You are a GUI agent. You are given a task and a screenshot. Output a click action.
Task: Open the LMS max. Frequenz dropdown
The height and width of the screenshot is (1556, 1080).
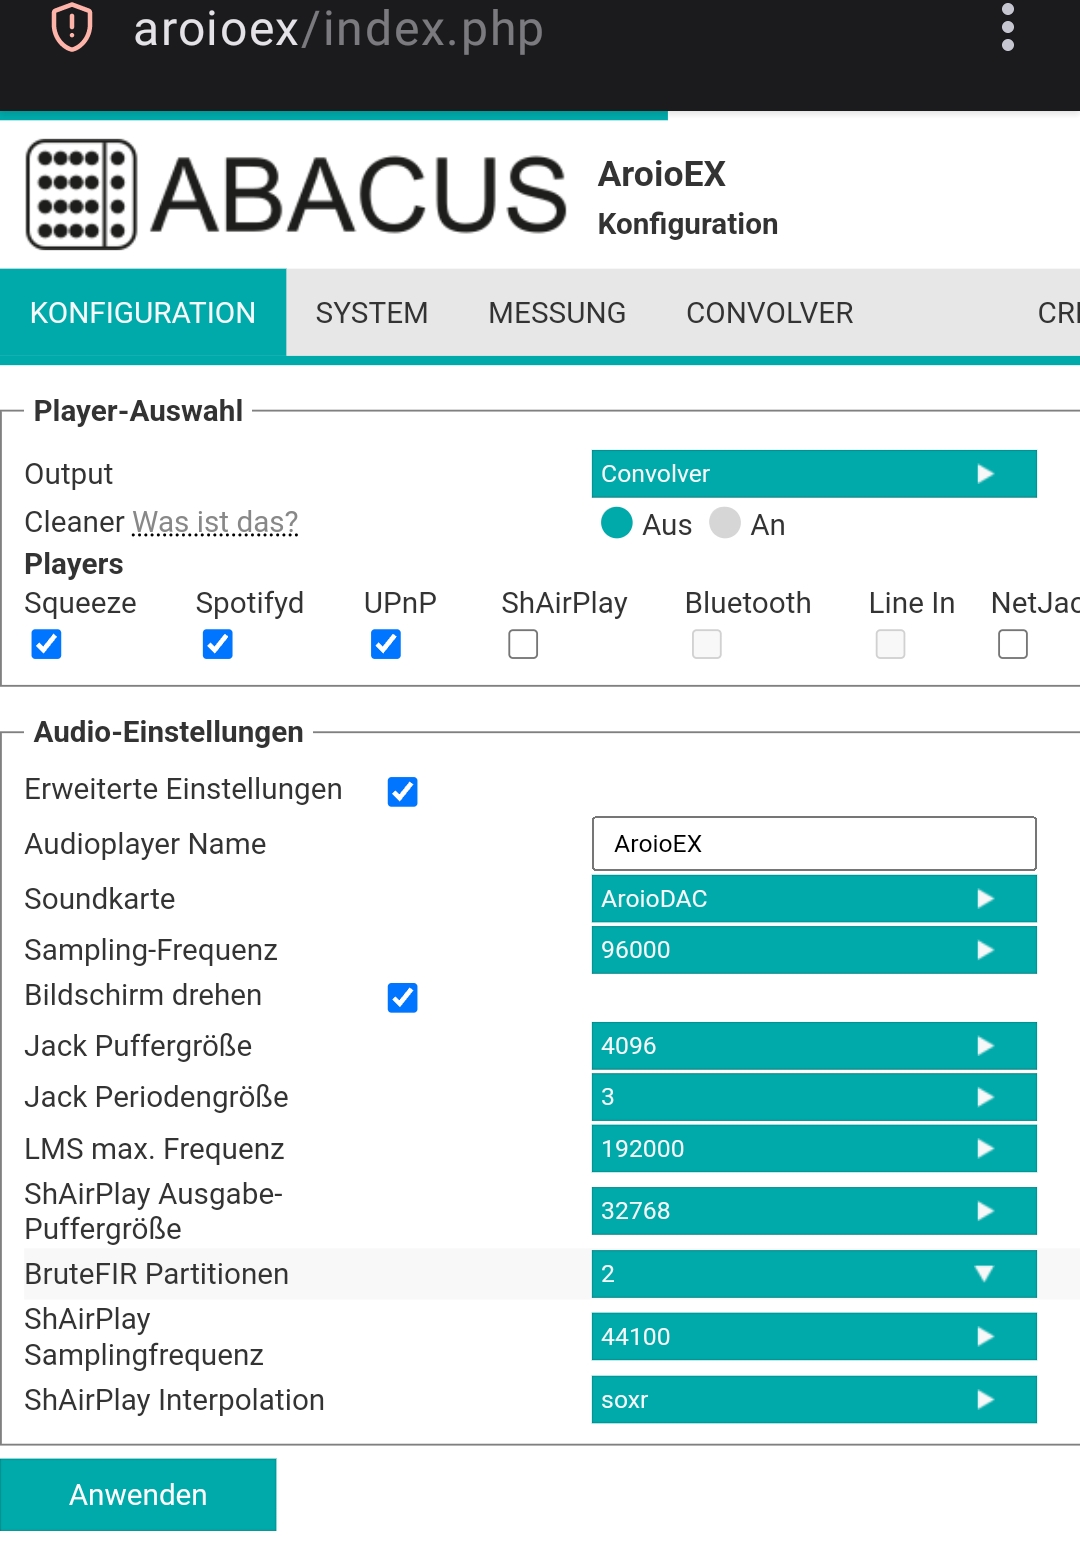814,1149
